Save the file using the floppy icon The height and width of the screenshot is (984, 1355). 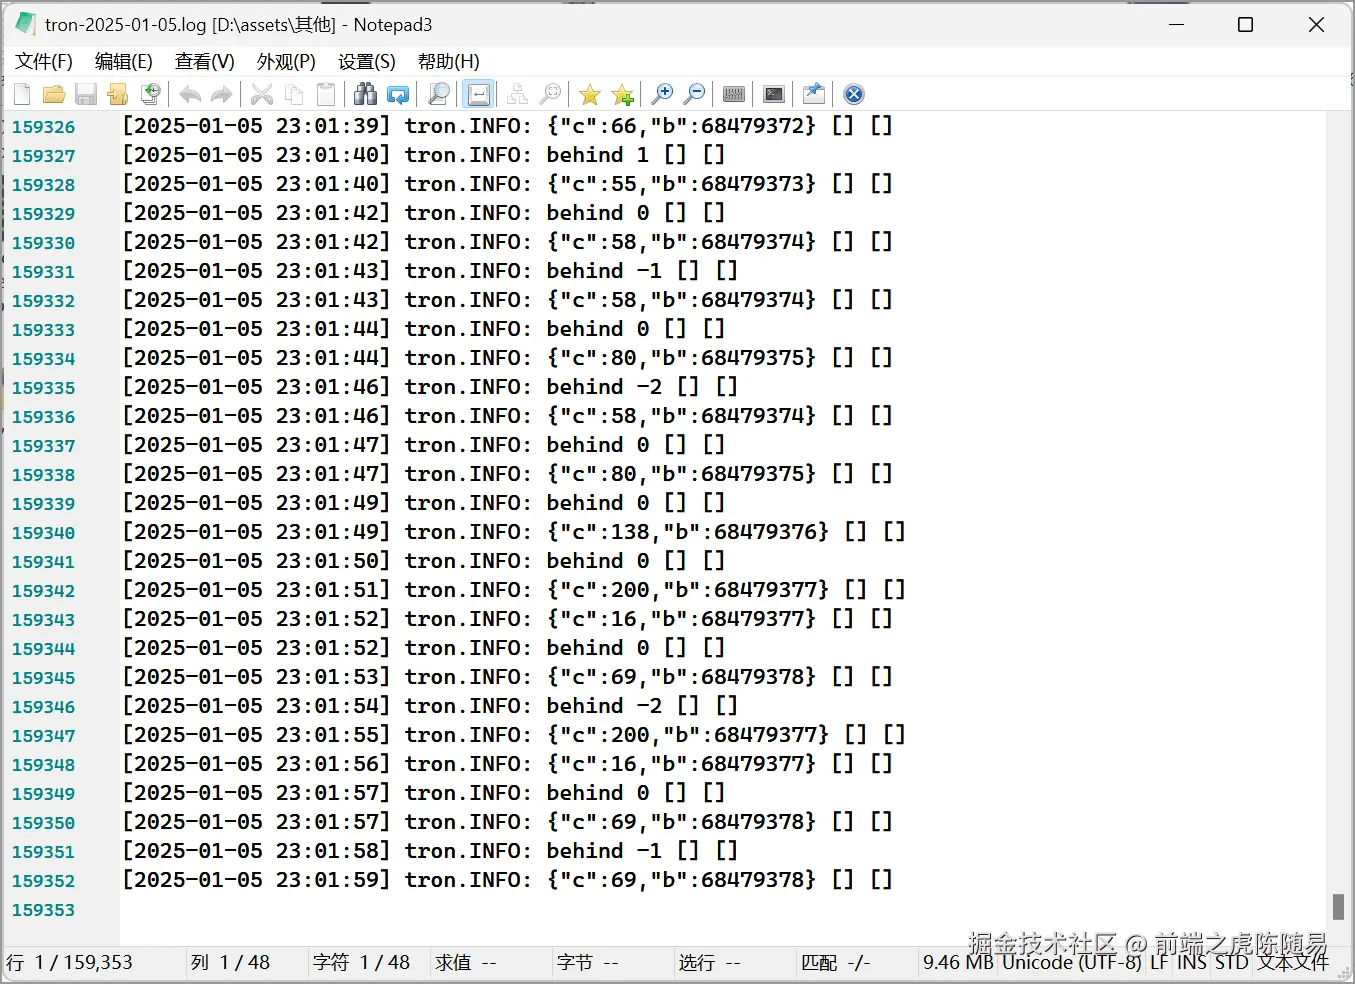86,94
